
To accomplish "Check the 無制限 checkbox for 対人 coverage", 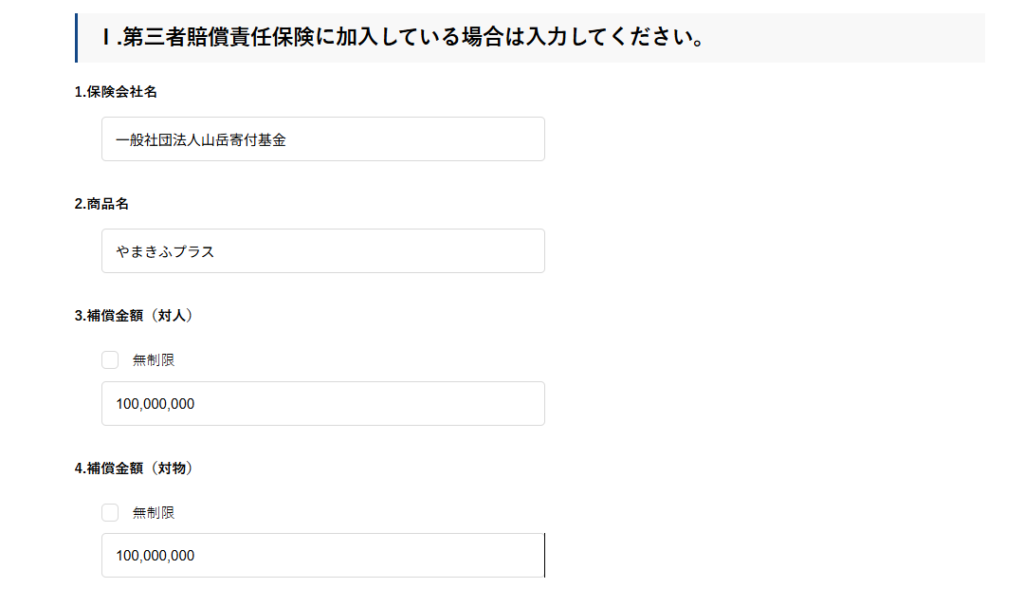I will pyautogui.click(x=110, y=360).
